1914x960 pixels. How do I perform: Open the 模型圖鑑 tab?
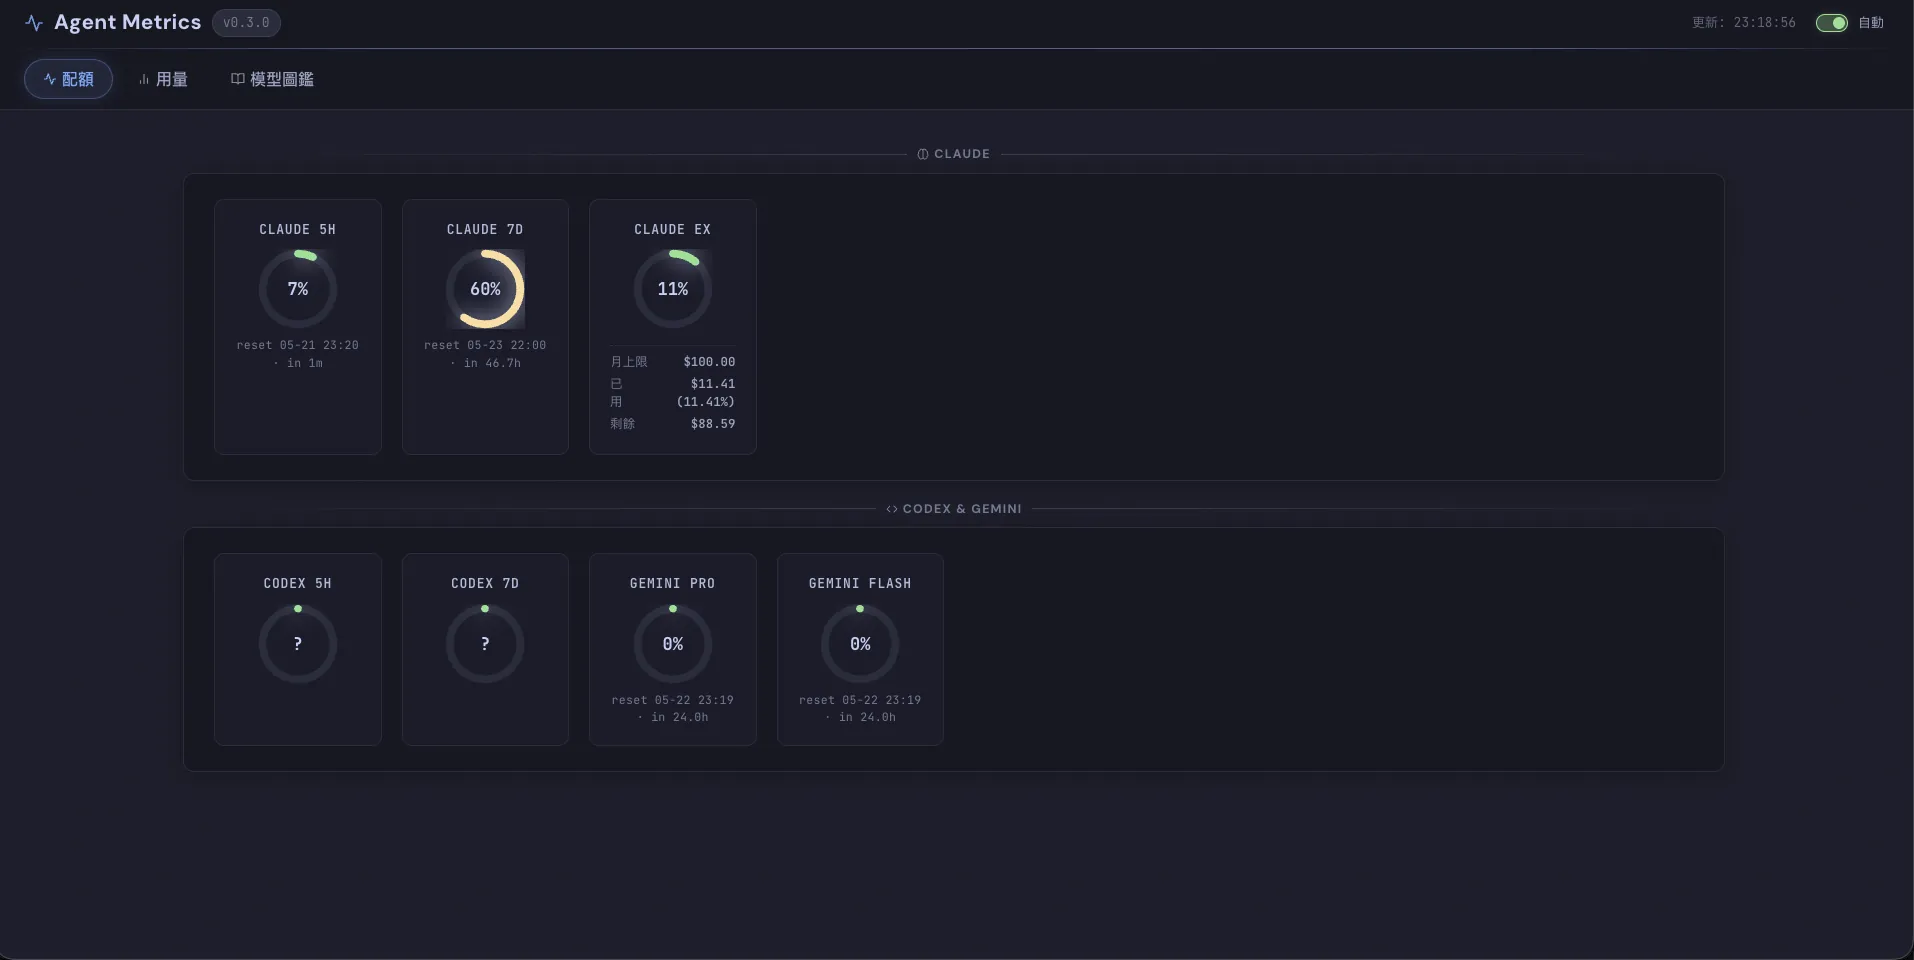click(x=272, y=79)
